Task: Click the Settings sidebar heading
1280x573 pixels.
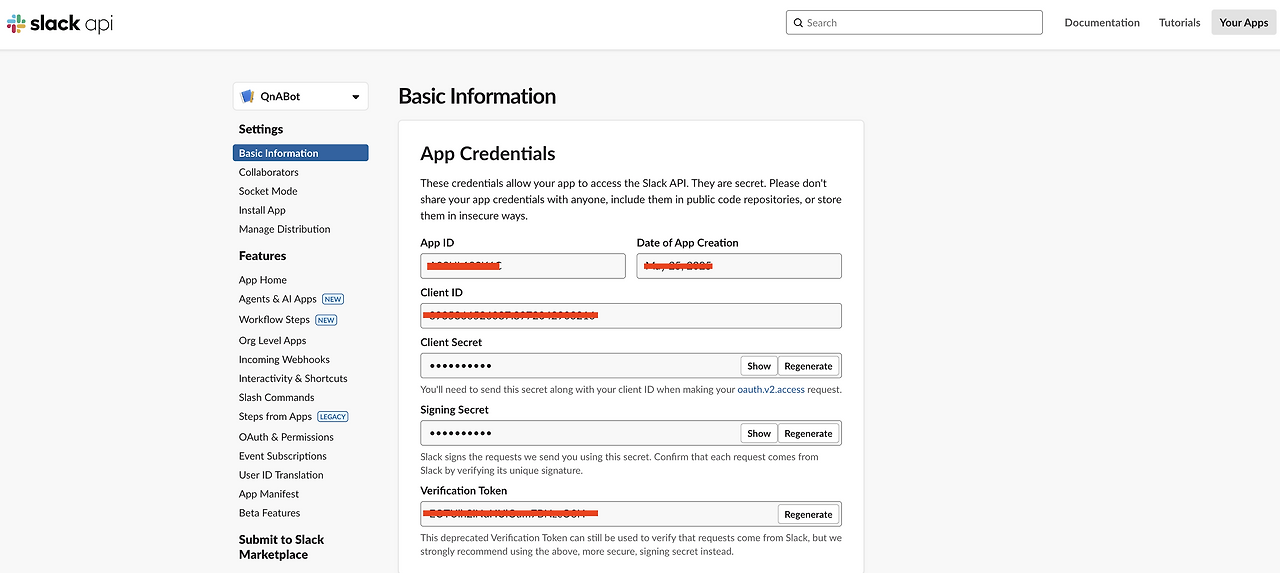Action: (261, 129)
